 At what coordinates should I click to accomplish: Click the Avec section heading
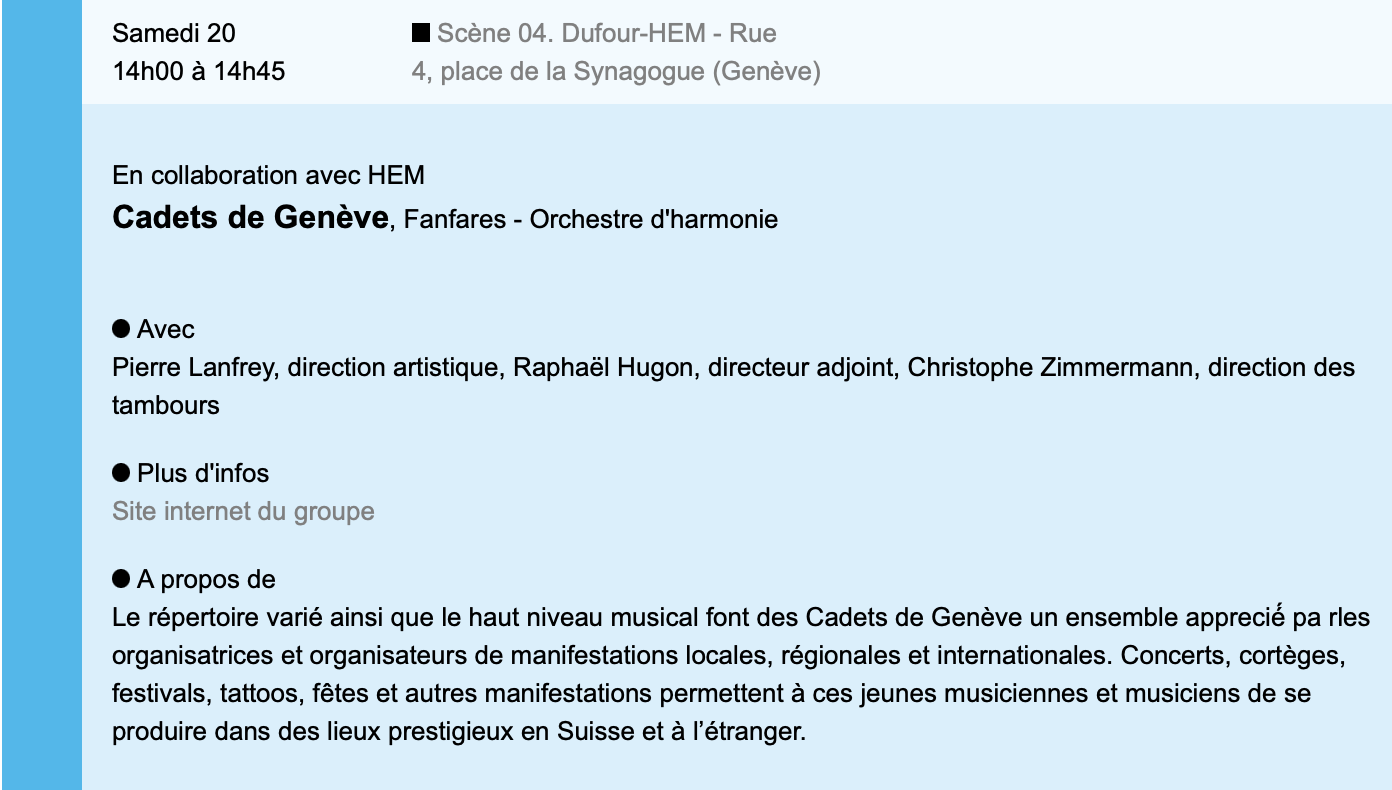click(x=166, y=329)
